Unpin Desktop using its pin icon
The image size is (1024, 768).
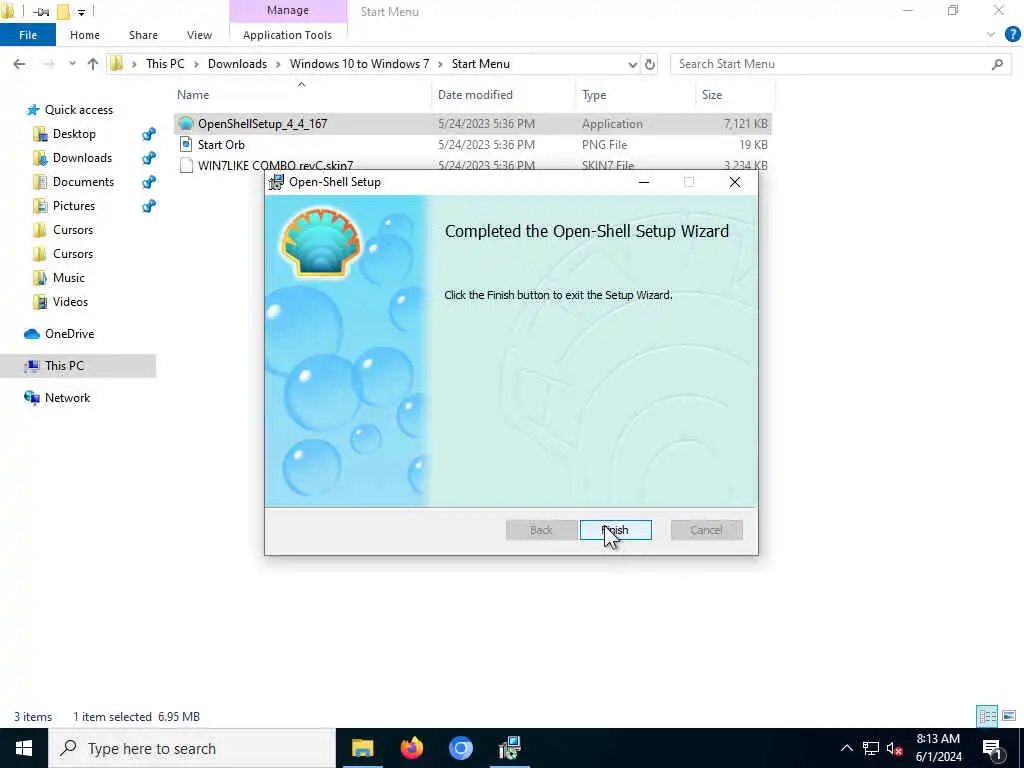point(149,134)
